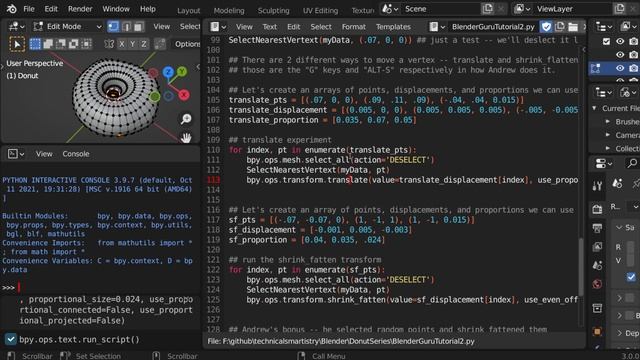Click the red X axis gizmo ball
This screenshot has height=360, width=640.
184,95
